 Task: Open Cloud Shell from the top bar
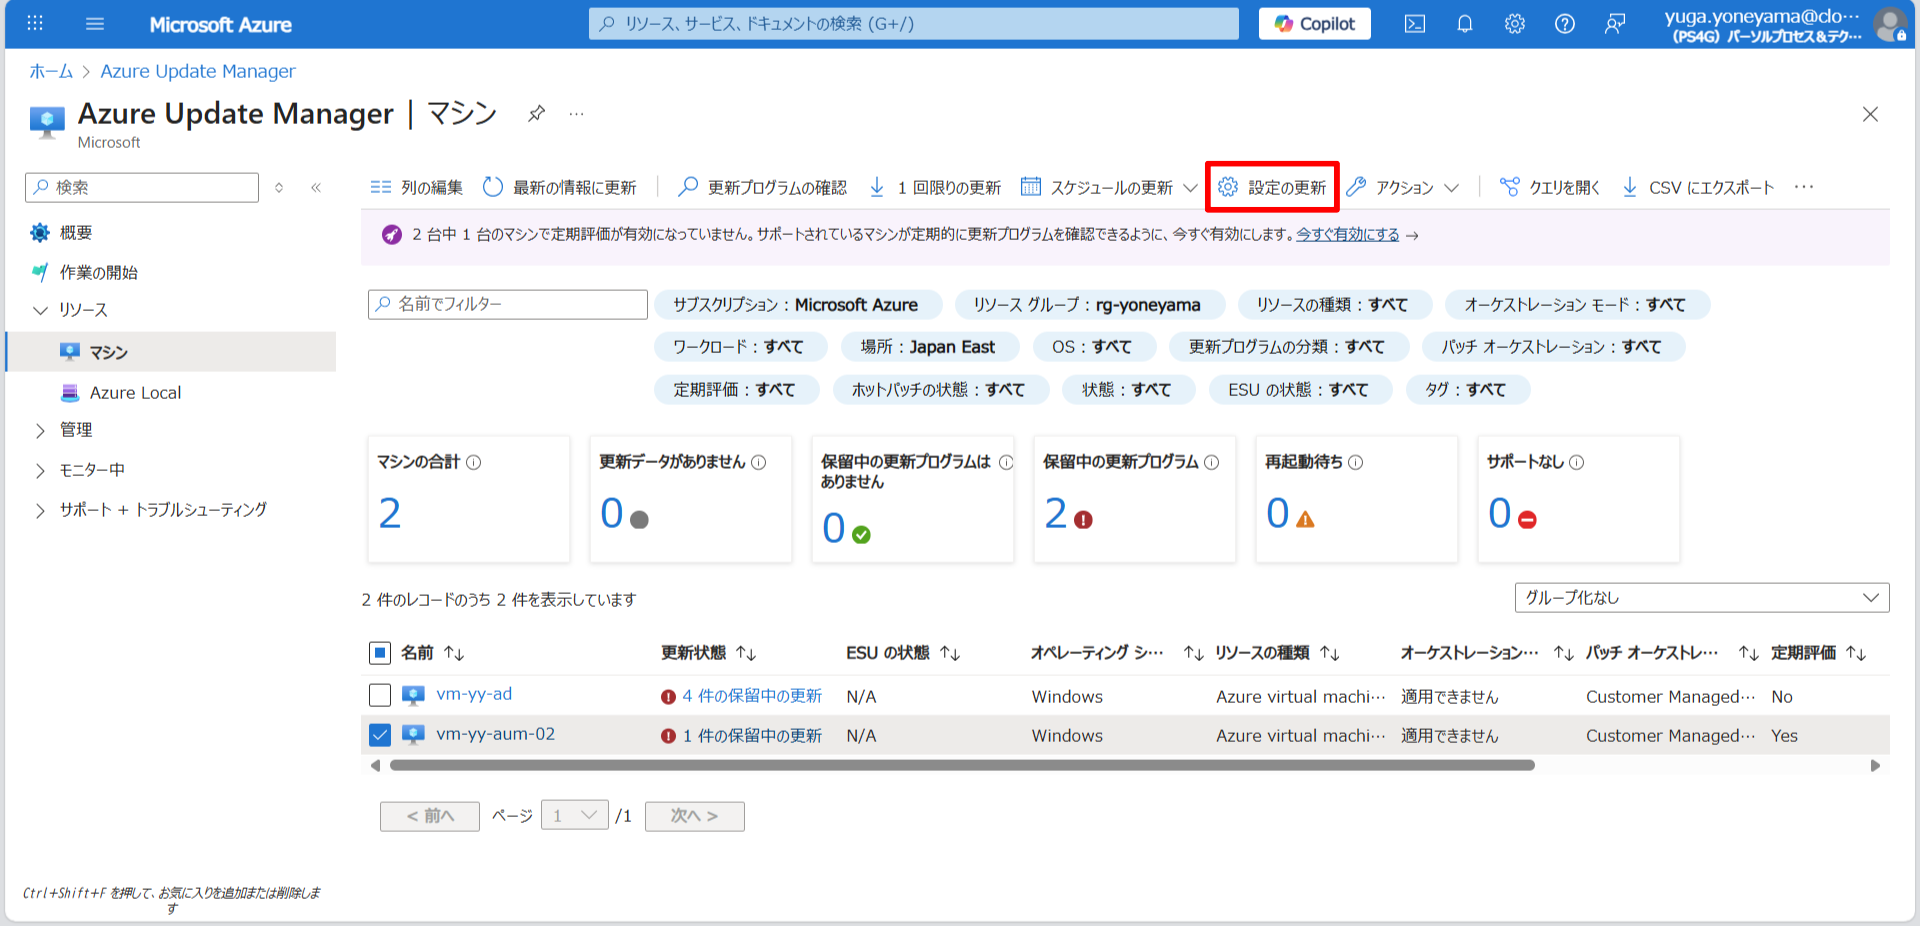point(1415,23)
